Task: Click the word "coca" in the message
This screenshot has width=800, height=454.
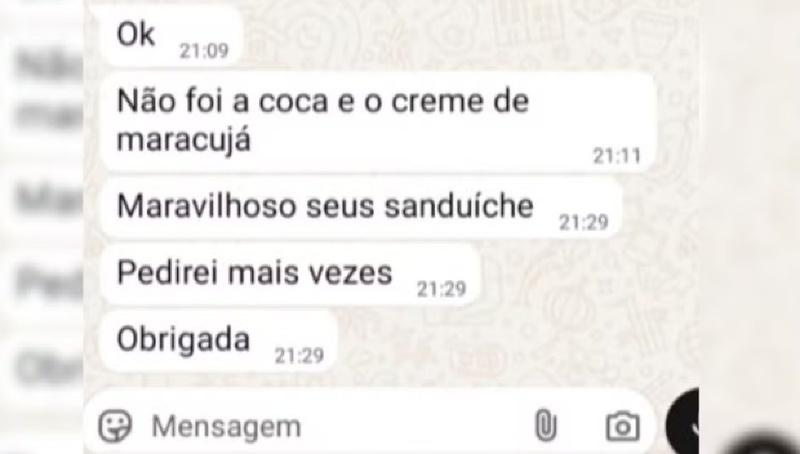Action: pos(293,101)
